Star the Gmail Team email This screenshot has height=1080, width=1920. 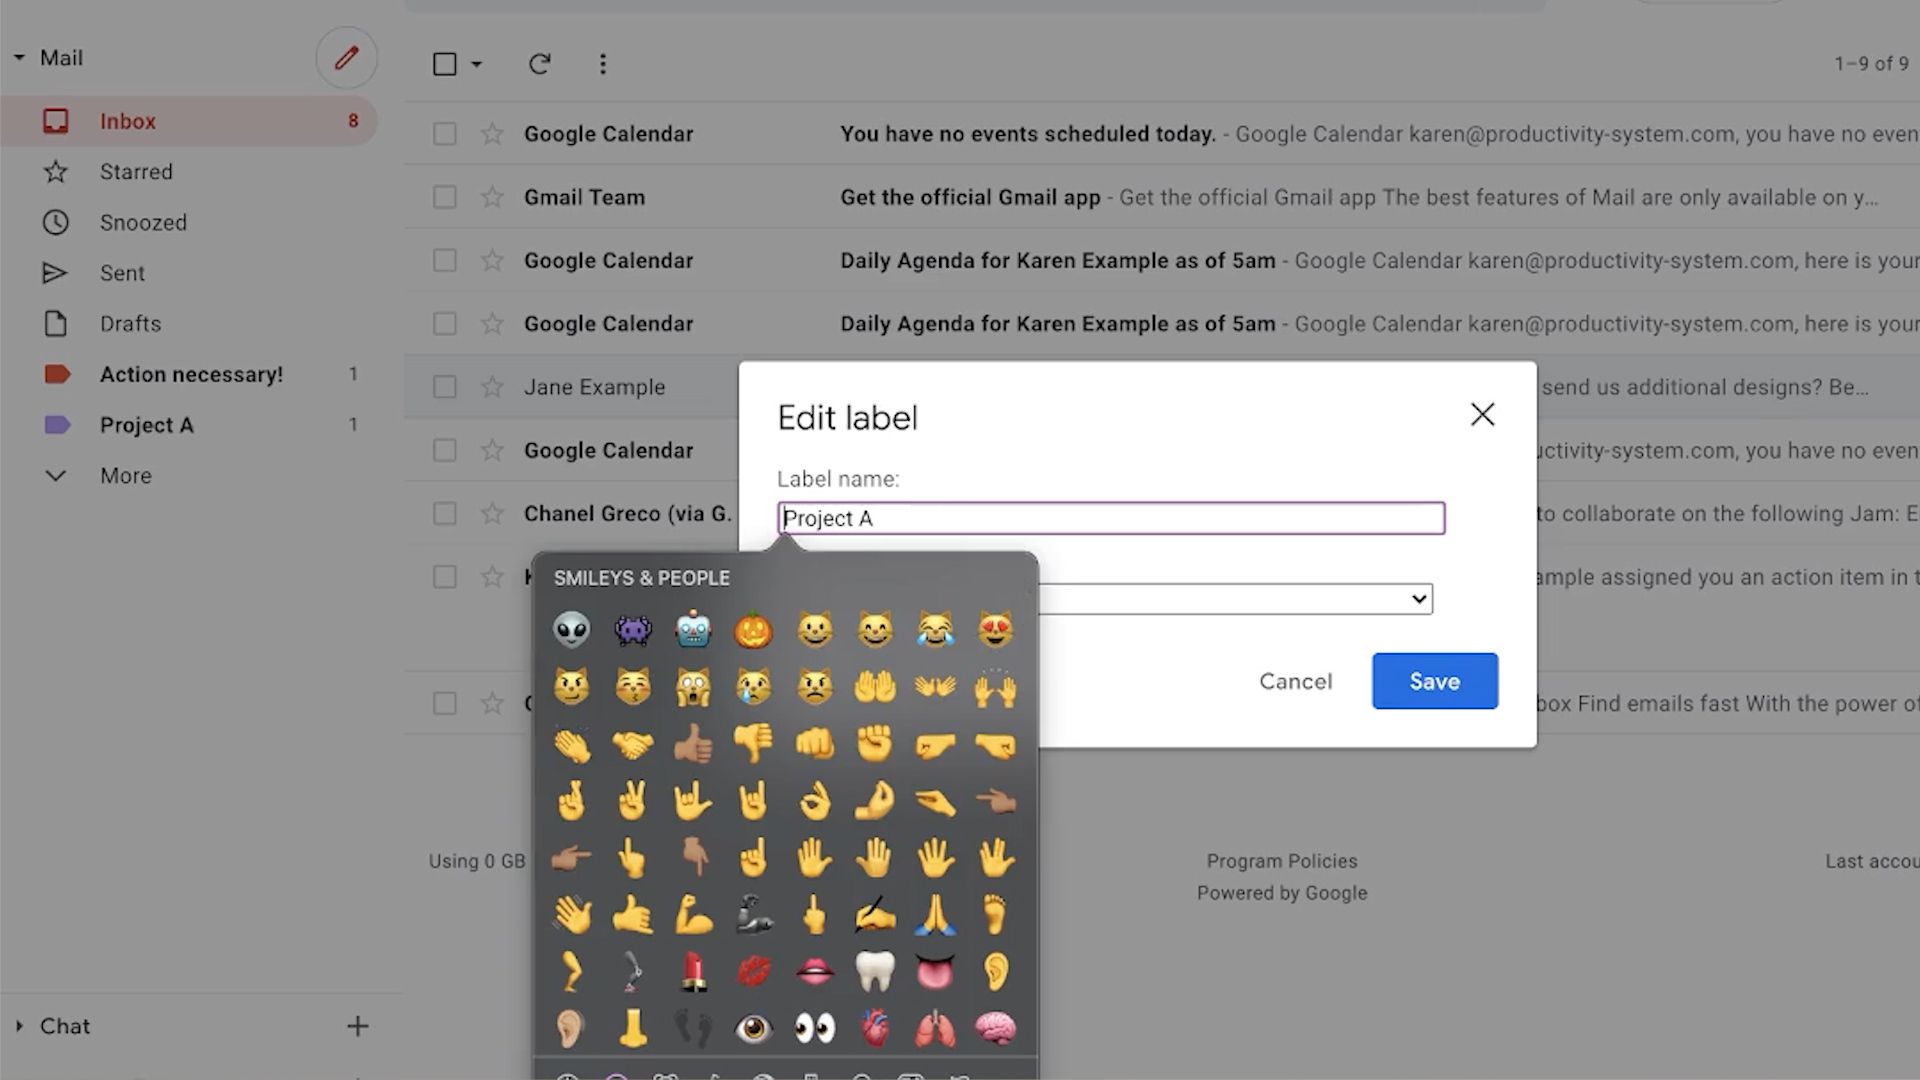click(491, 197)
